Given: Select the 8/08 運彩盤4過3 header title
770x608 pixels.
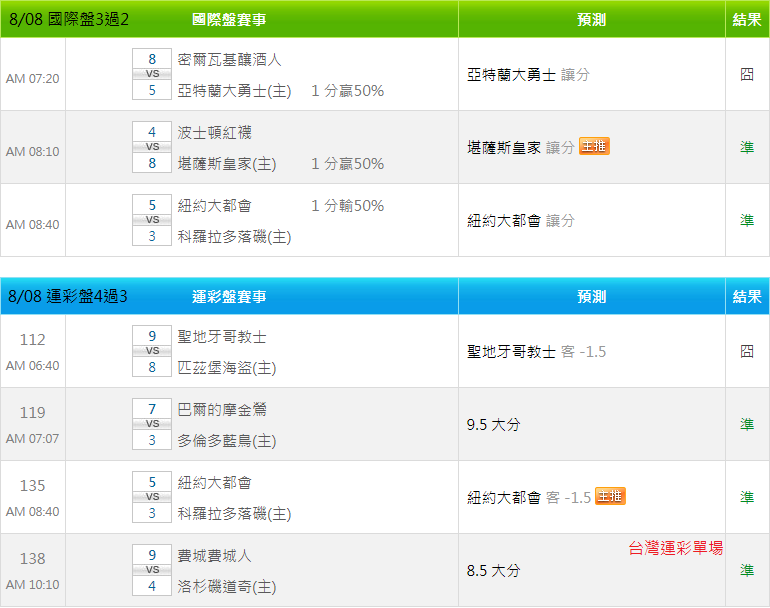Looking at the screenshot, I should 68,296.
